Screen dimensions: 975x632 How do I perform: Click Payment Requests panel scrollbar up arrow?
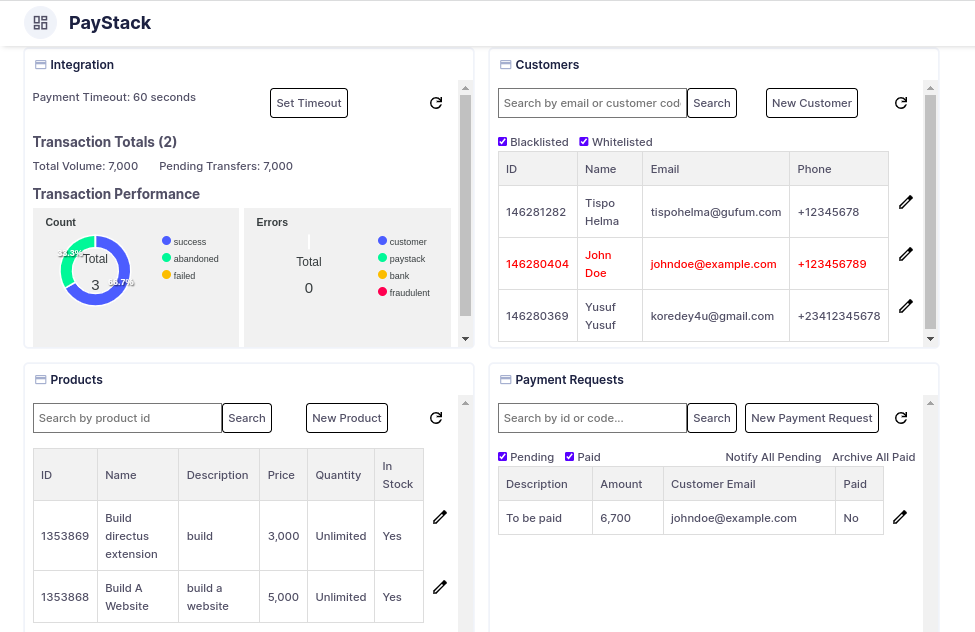pyautogui.click(x=930, y=403)
